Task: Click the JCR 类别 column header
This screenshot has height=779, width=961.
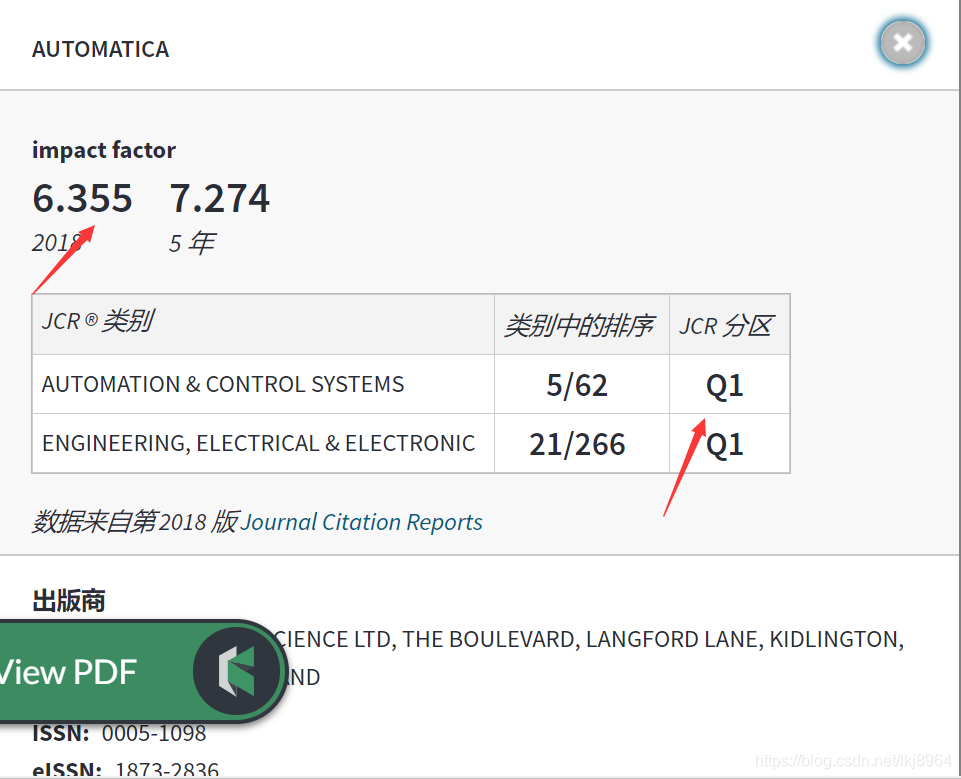Action: pyautogui.click(x=264, y=324)
